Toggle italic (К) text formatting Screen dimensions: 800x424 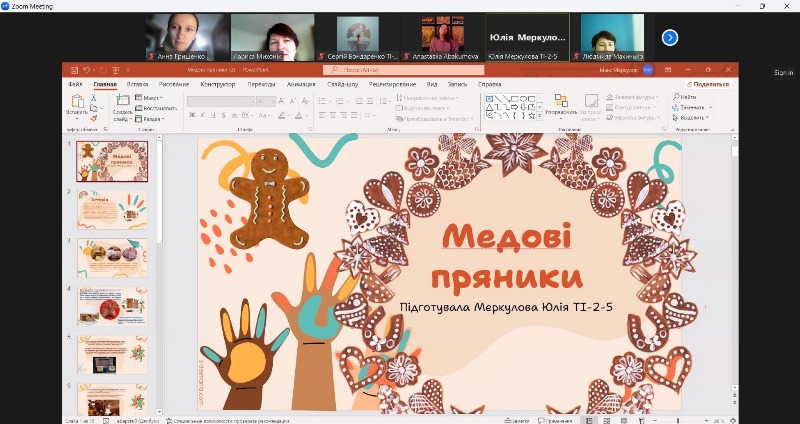[201, 116]
